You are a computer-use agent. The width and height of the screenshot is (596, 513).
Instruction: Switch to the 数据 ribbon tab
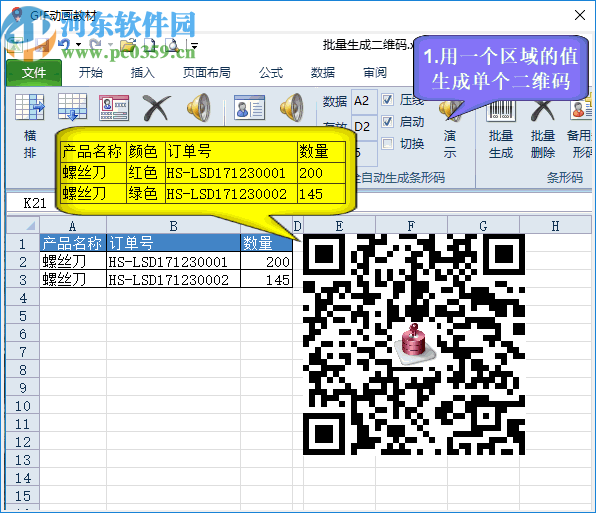(323, 72)
